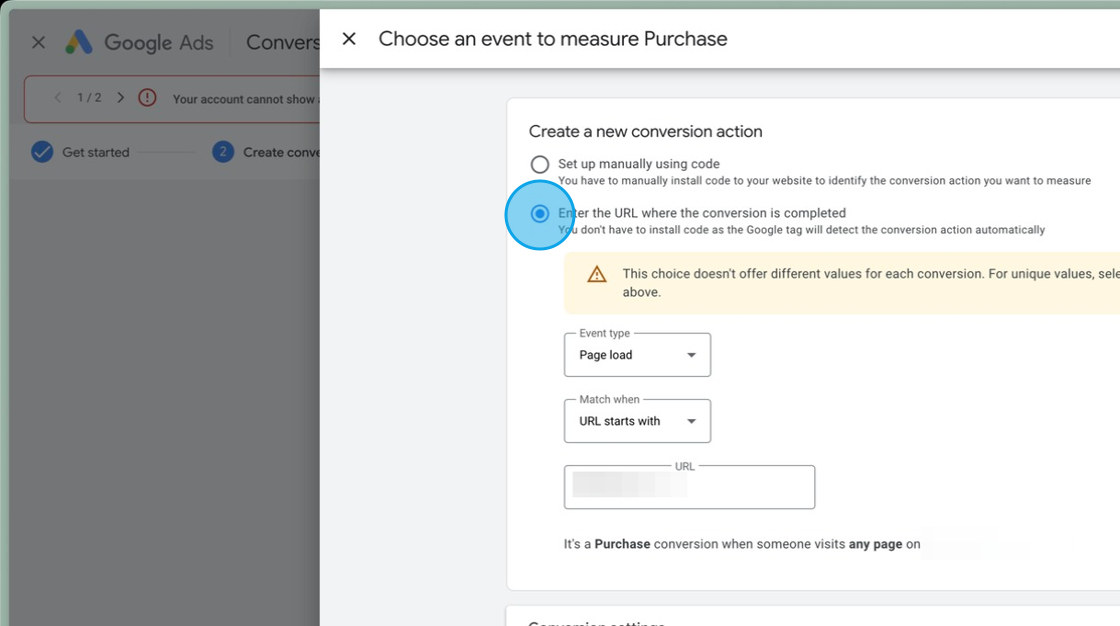Click the next arrow in the alert pagination
Screen dimensions: 1120x626
[x=120, y=98]
